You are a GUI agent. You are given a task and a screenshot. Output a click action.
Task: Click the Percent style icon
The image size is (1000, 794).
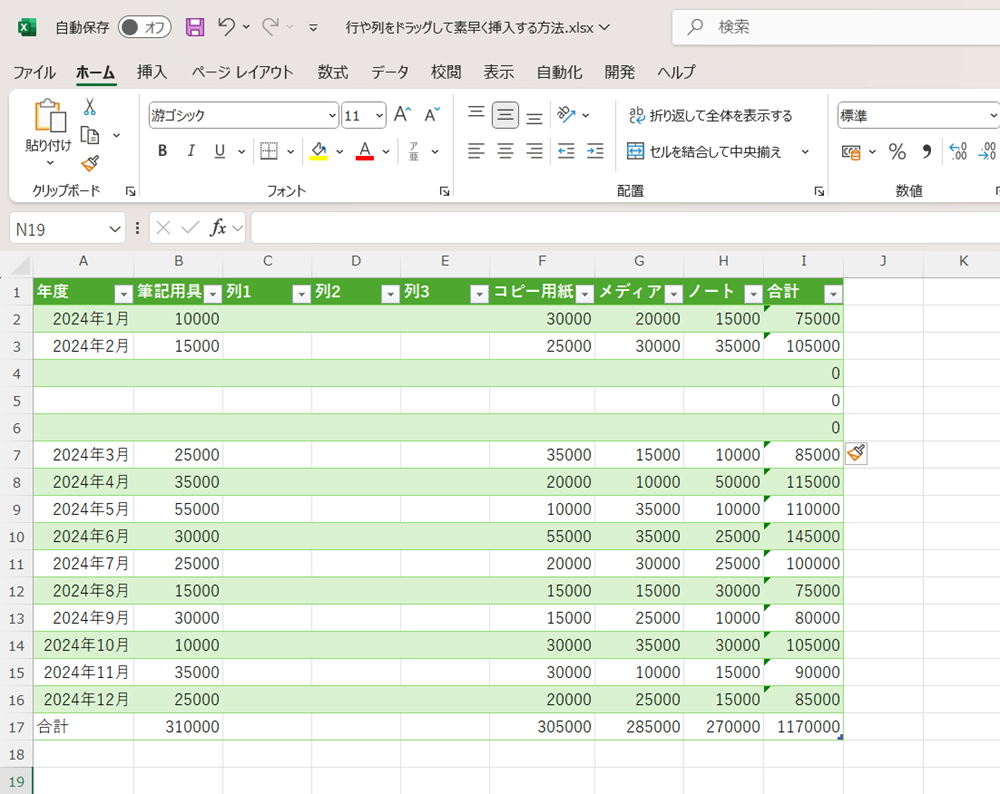897,151
